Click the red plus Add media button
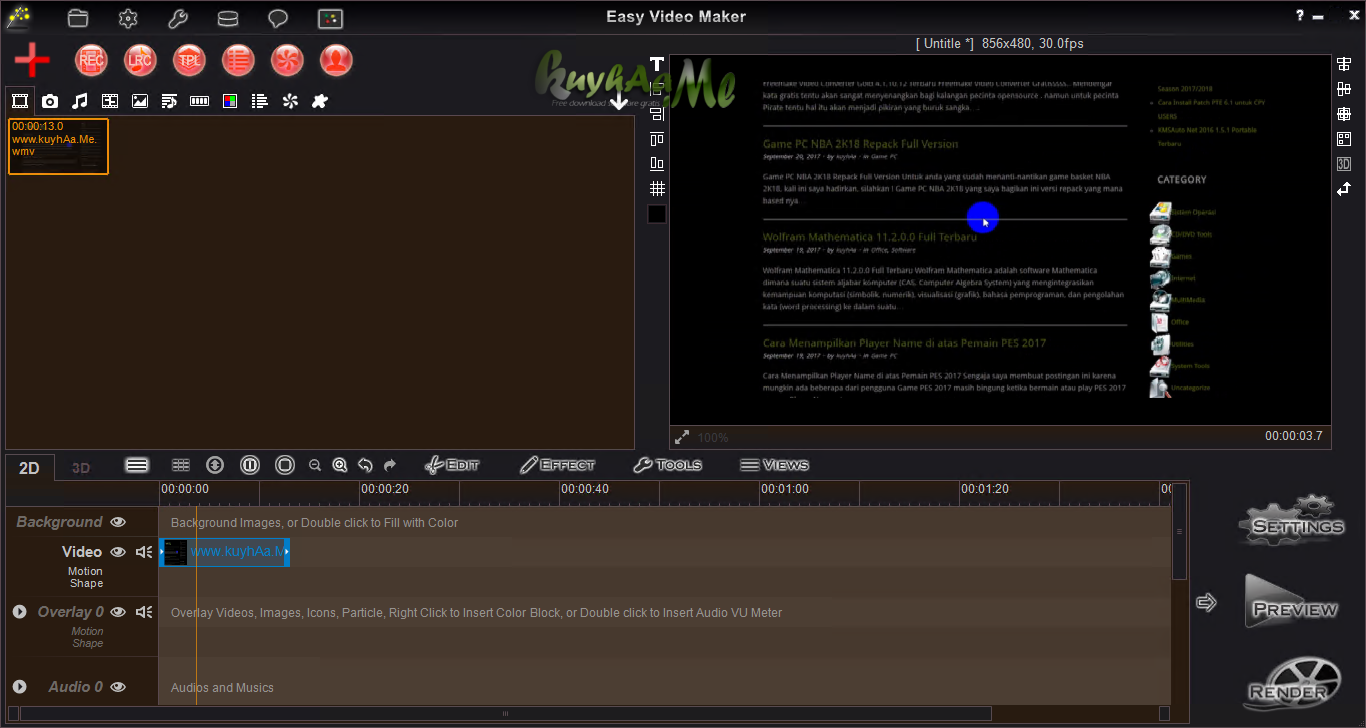1366x728 pixels. point(33,61)
